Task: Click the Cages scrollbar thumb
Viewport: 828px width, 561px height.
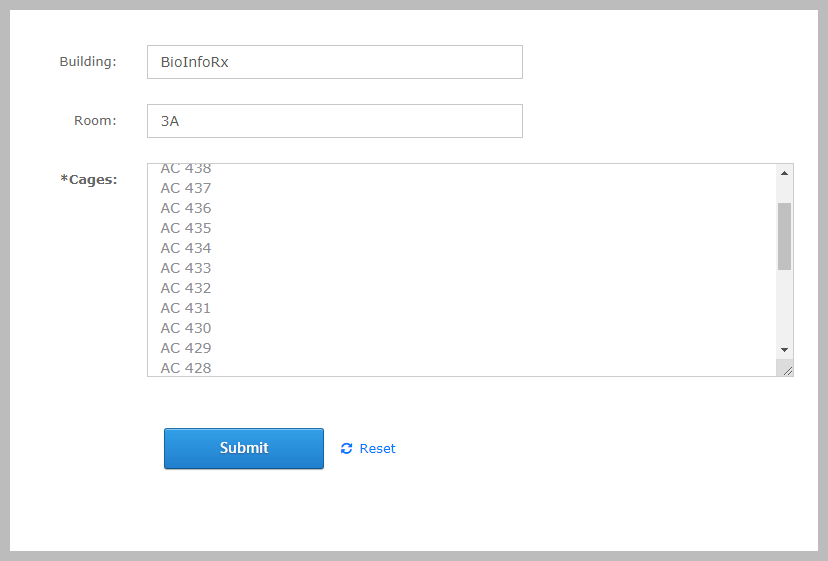Action: [784, 236]
